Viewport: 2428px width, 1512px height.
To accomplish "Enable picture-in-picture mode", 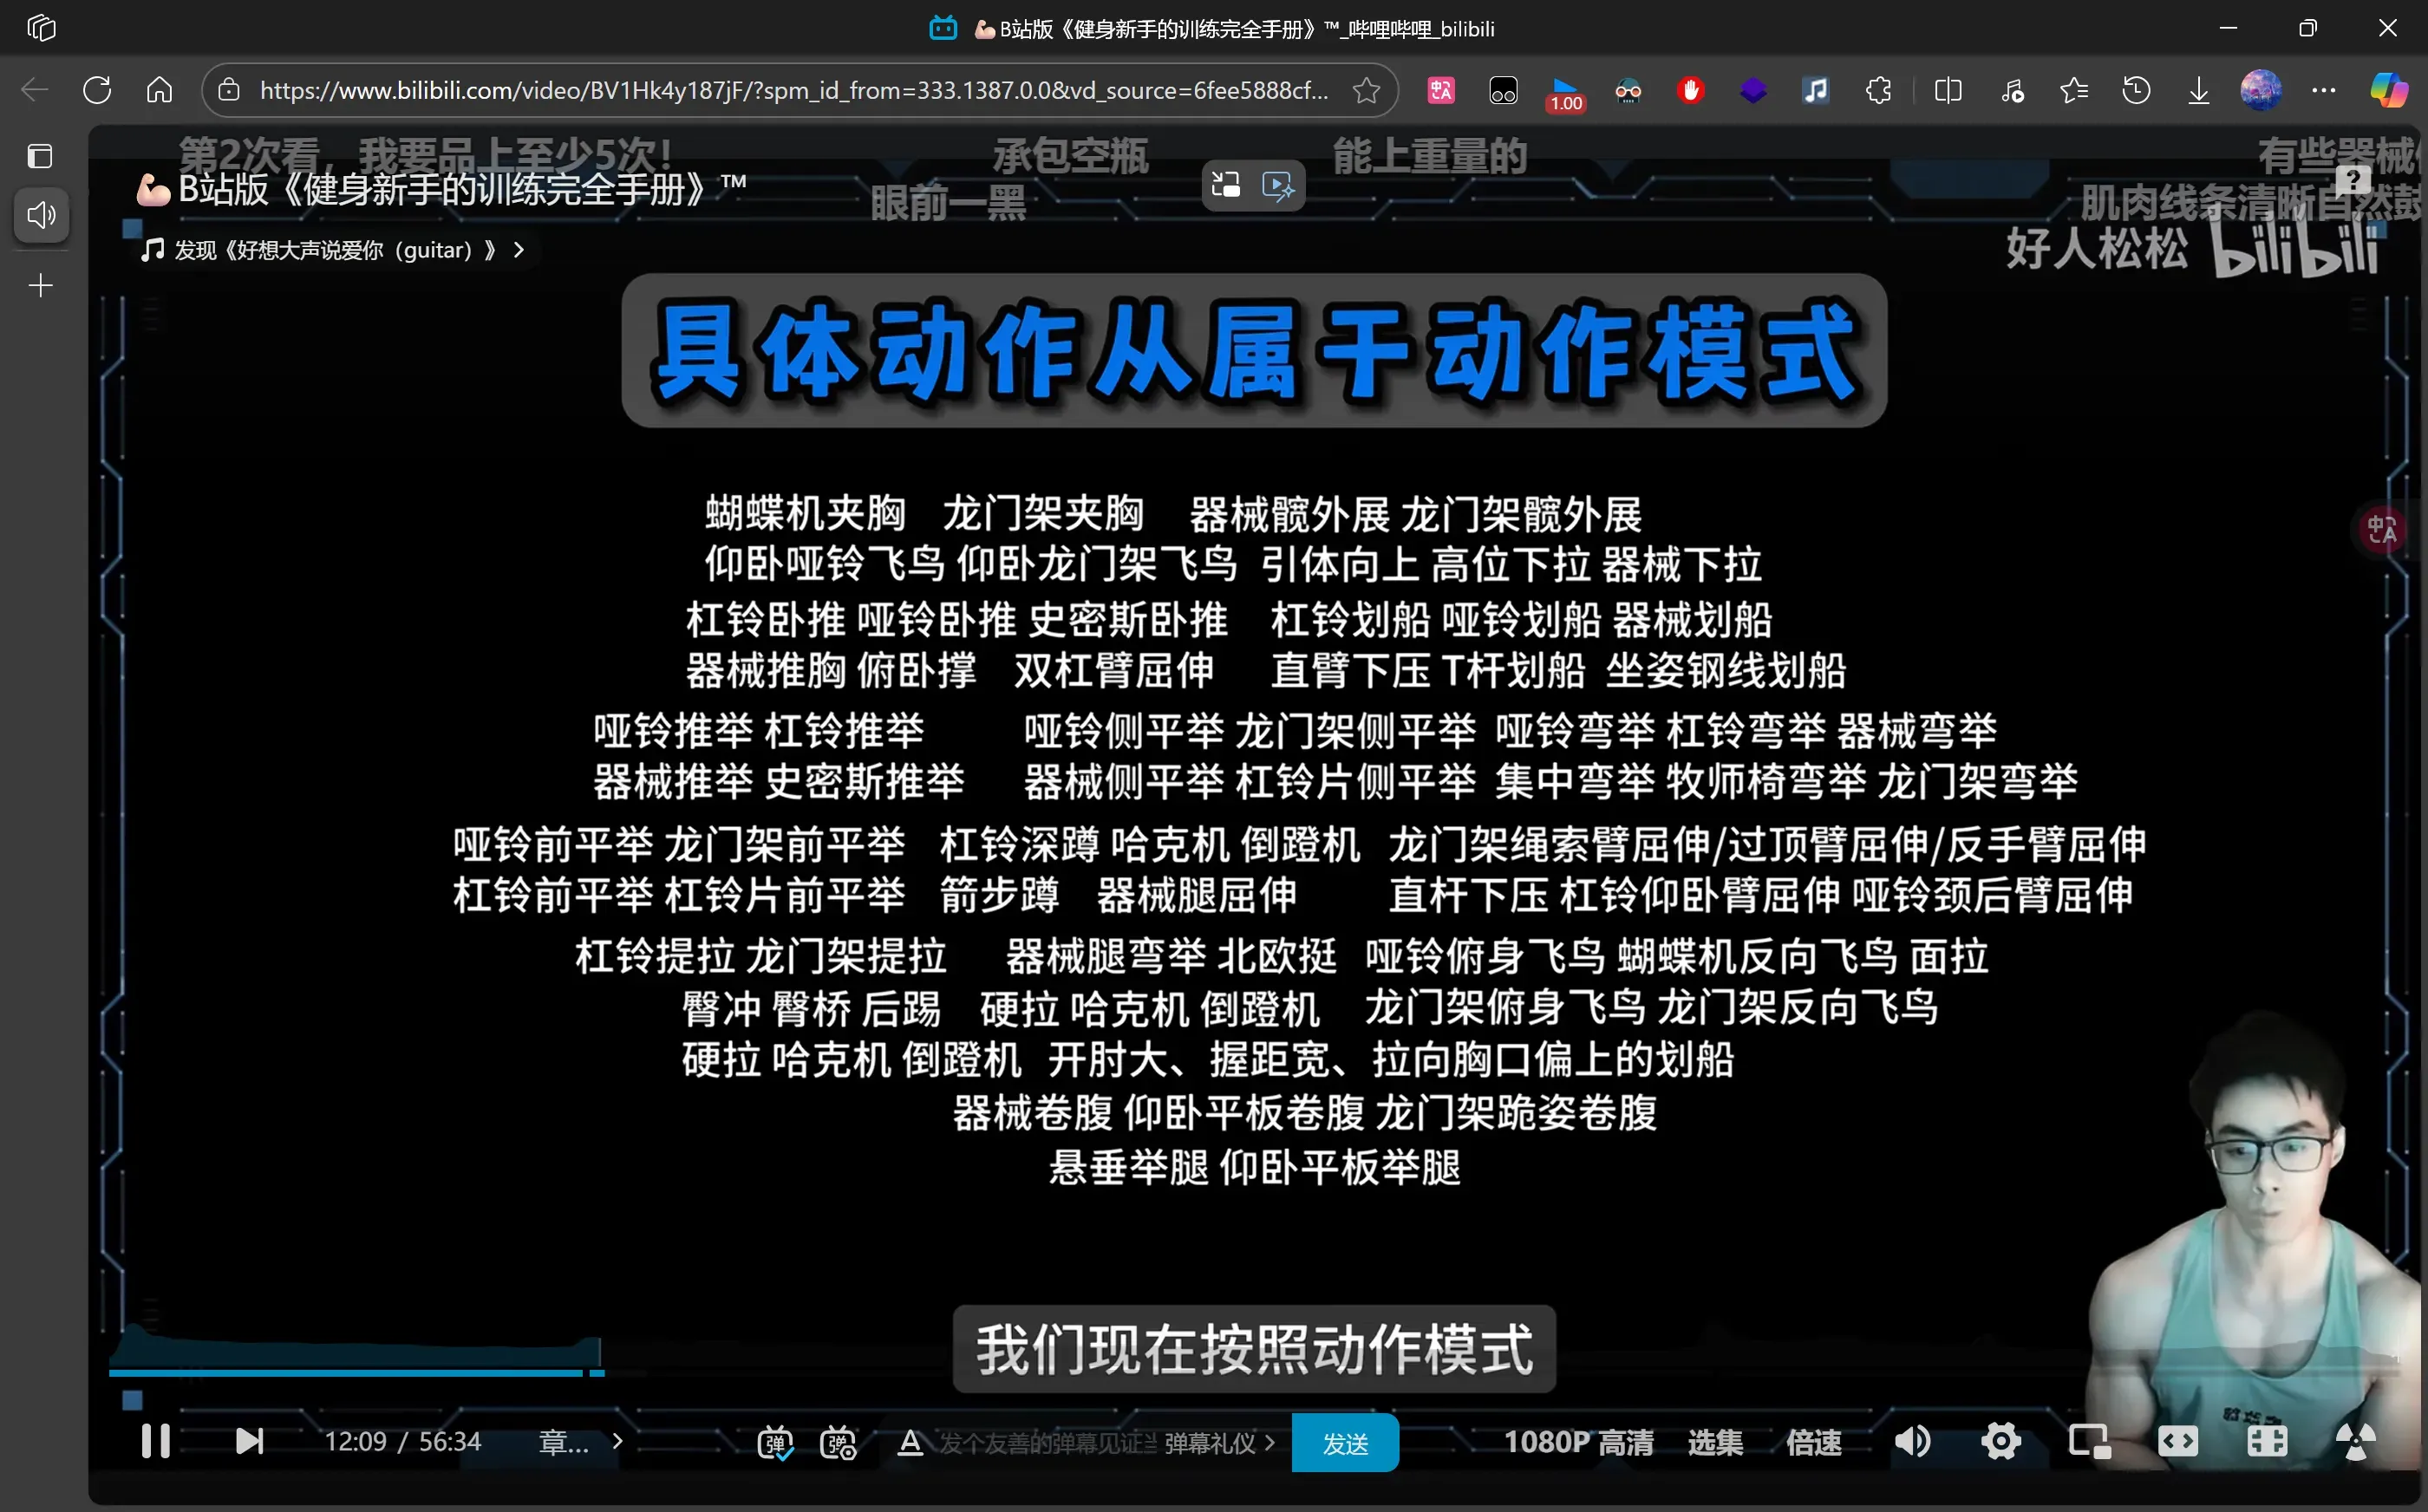I will [x=2089, y=1441].
